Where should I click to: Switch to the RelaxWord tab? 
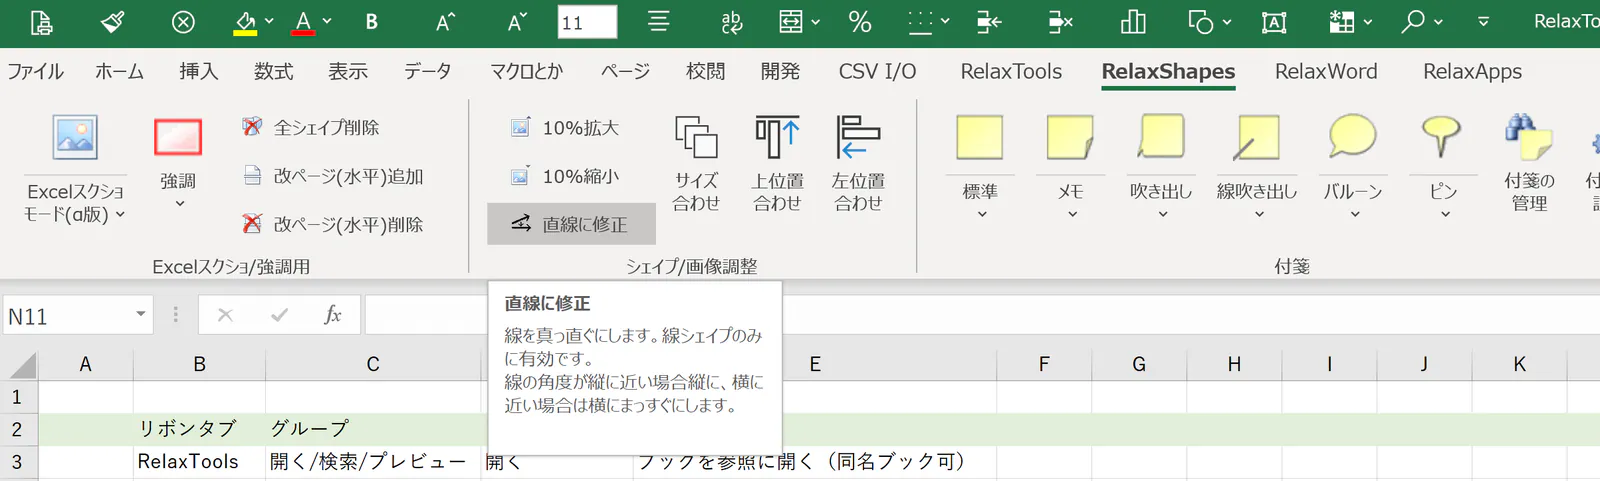(1326, 71)
